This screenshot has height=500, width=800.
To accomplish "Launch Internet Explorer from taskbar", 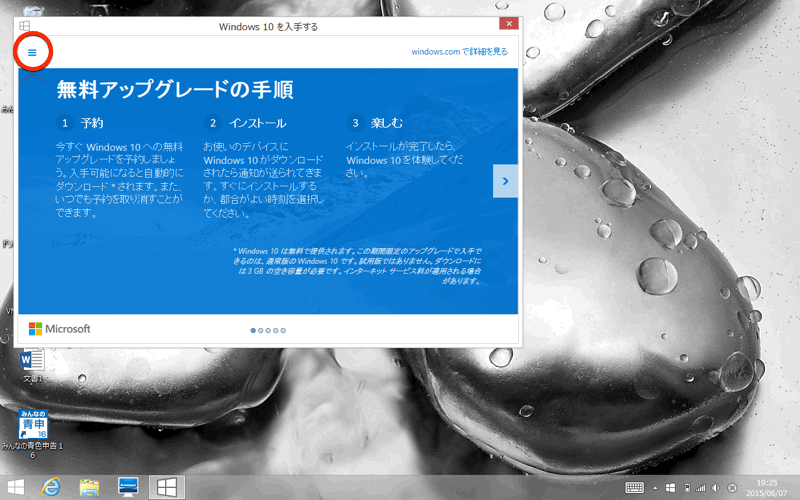I will click(x=51, y=487).
